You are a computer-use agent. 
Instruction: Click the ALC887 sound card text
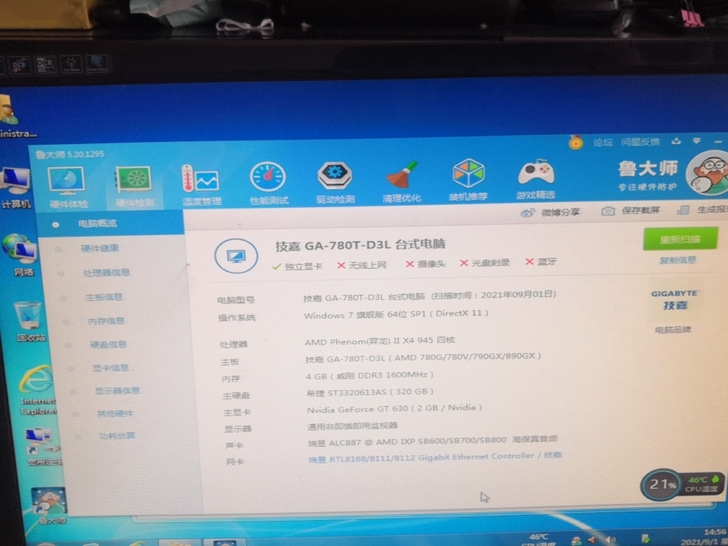click(432, 441)
